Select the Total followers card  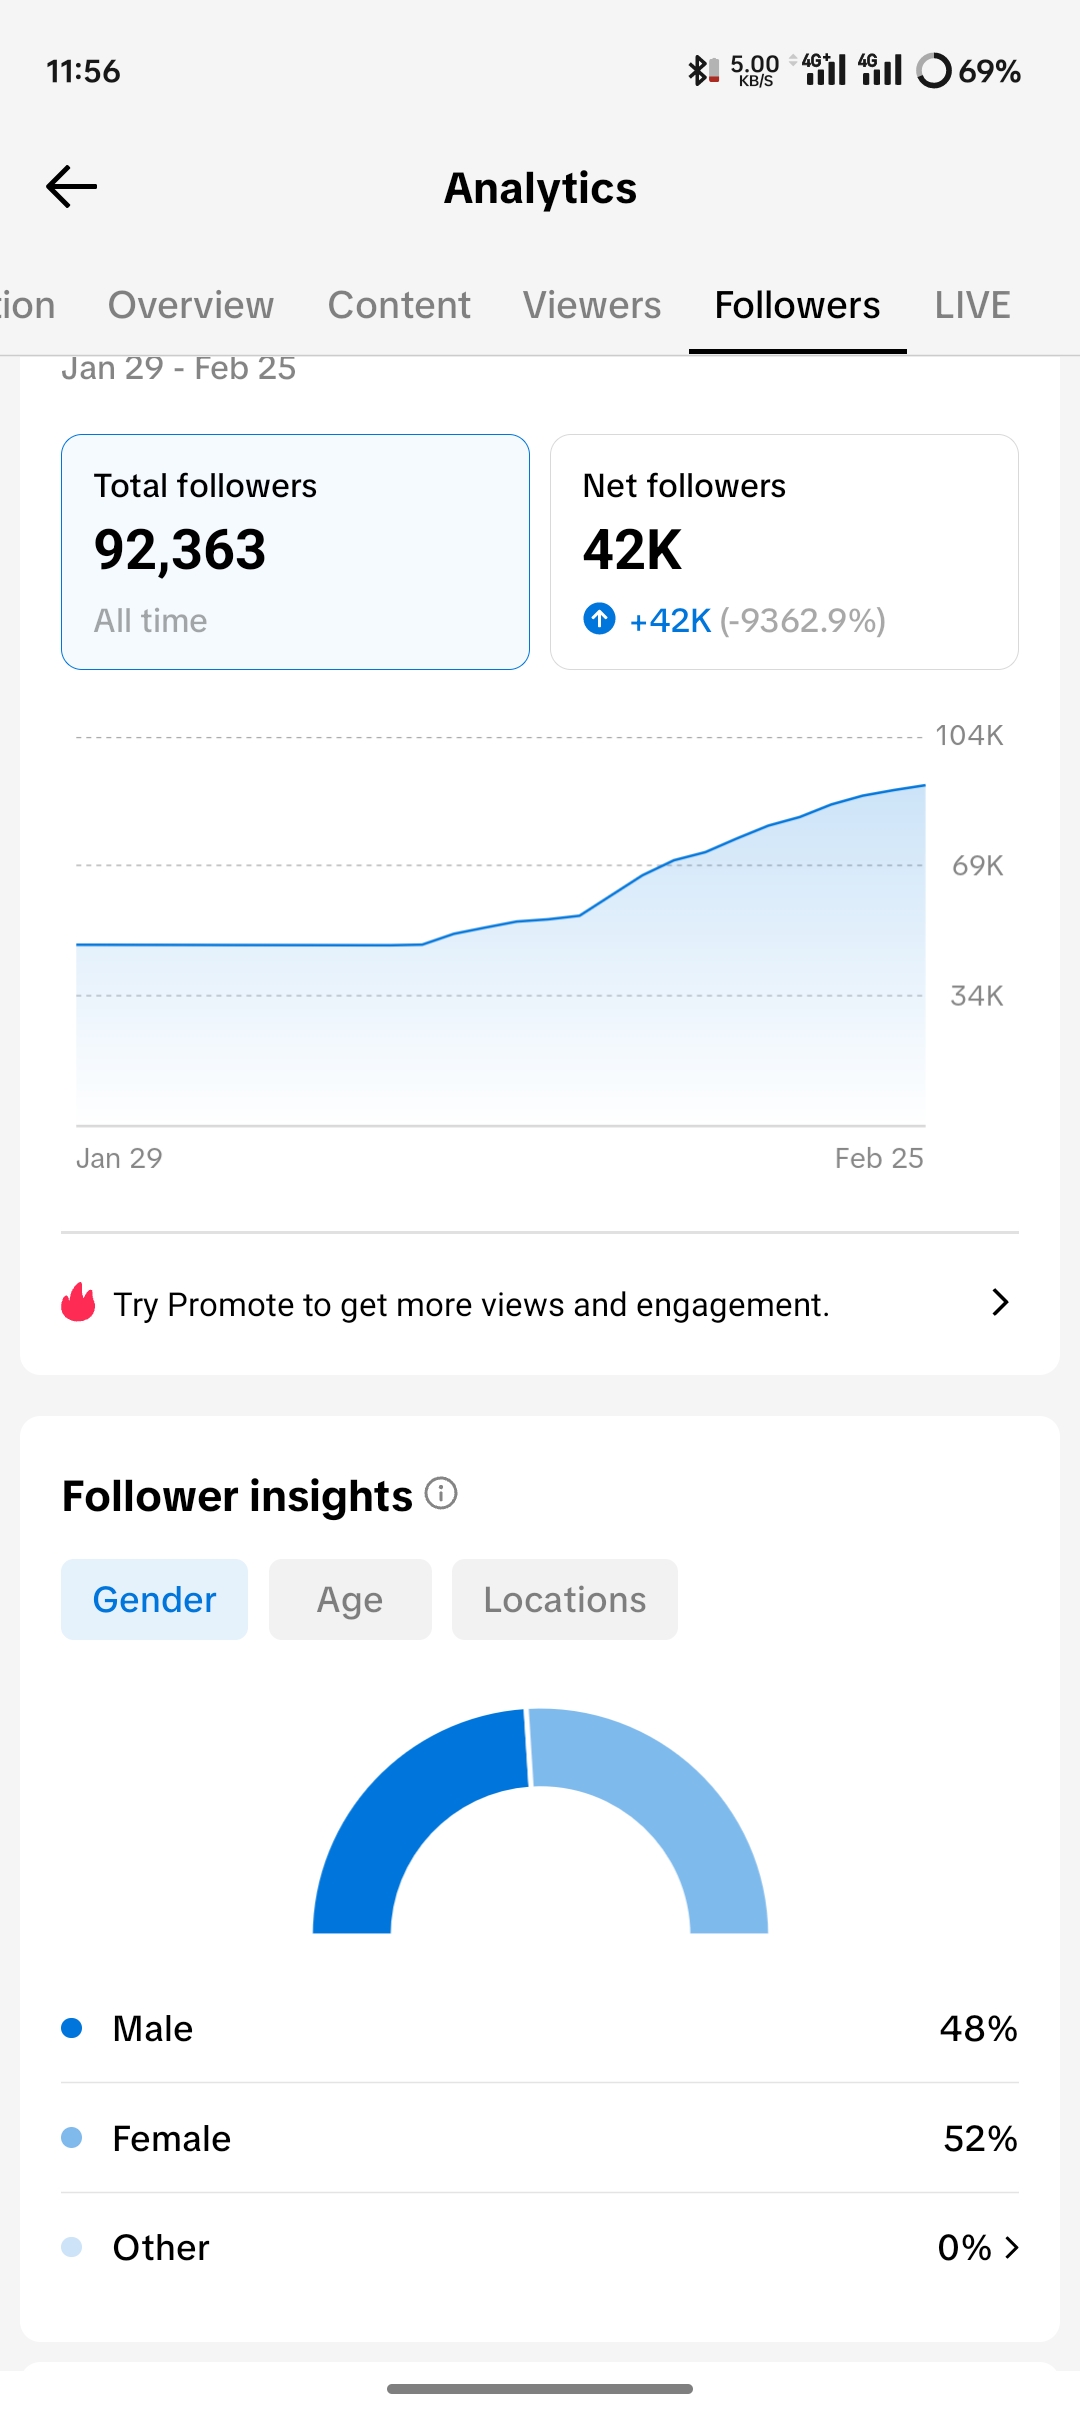click(295, 552)
